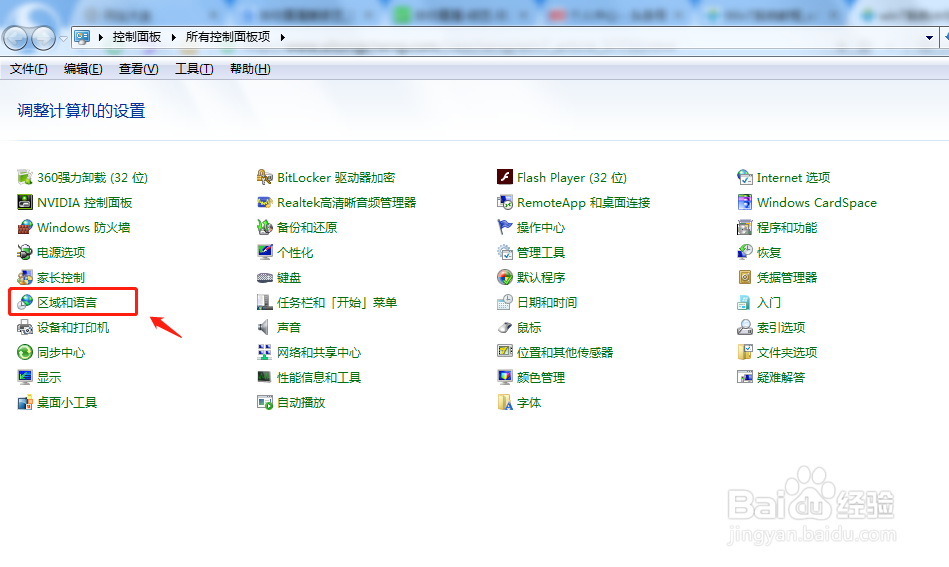Open 自动播放 link

tap(301, 402)
